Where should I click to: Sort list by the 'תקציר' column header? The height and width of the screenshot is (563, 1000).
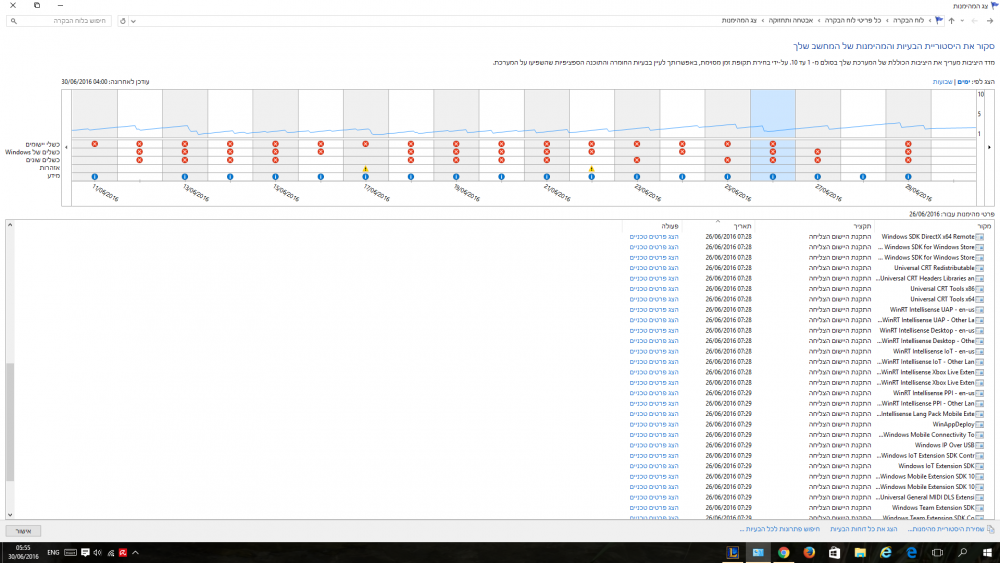pyautogui.click(x=814, y=226)
